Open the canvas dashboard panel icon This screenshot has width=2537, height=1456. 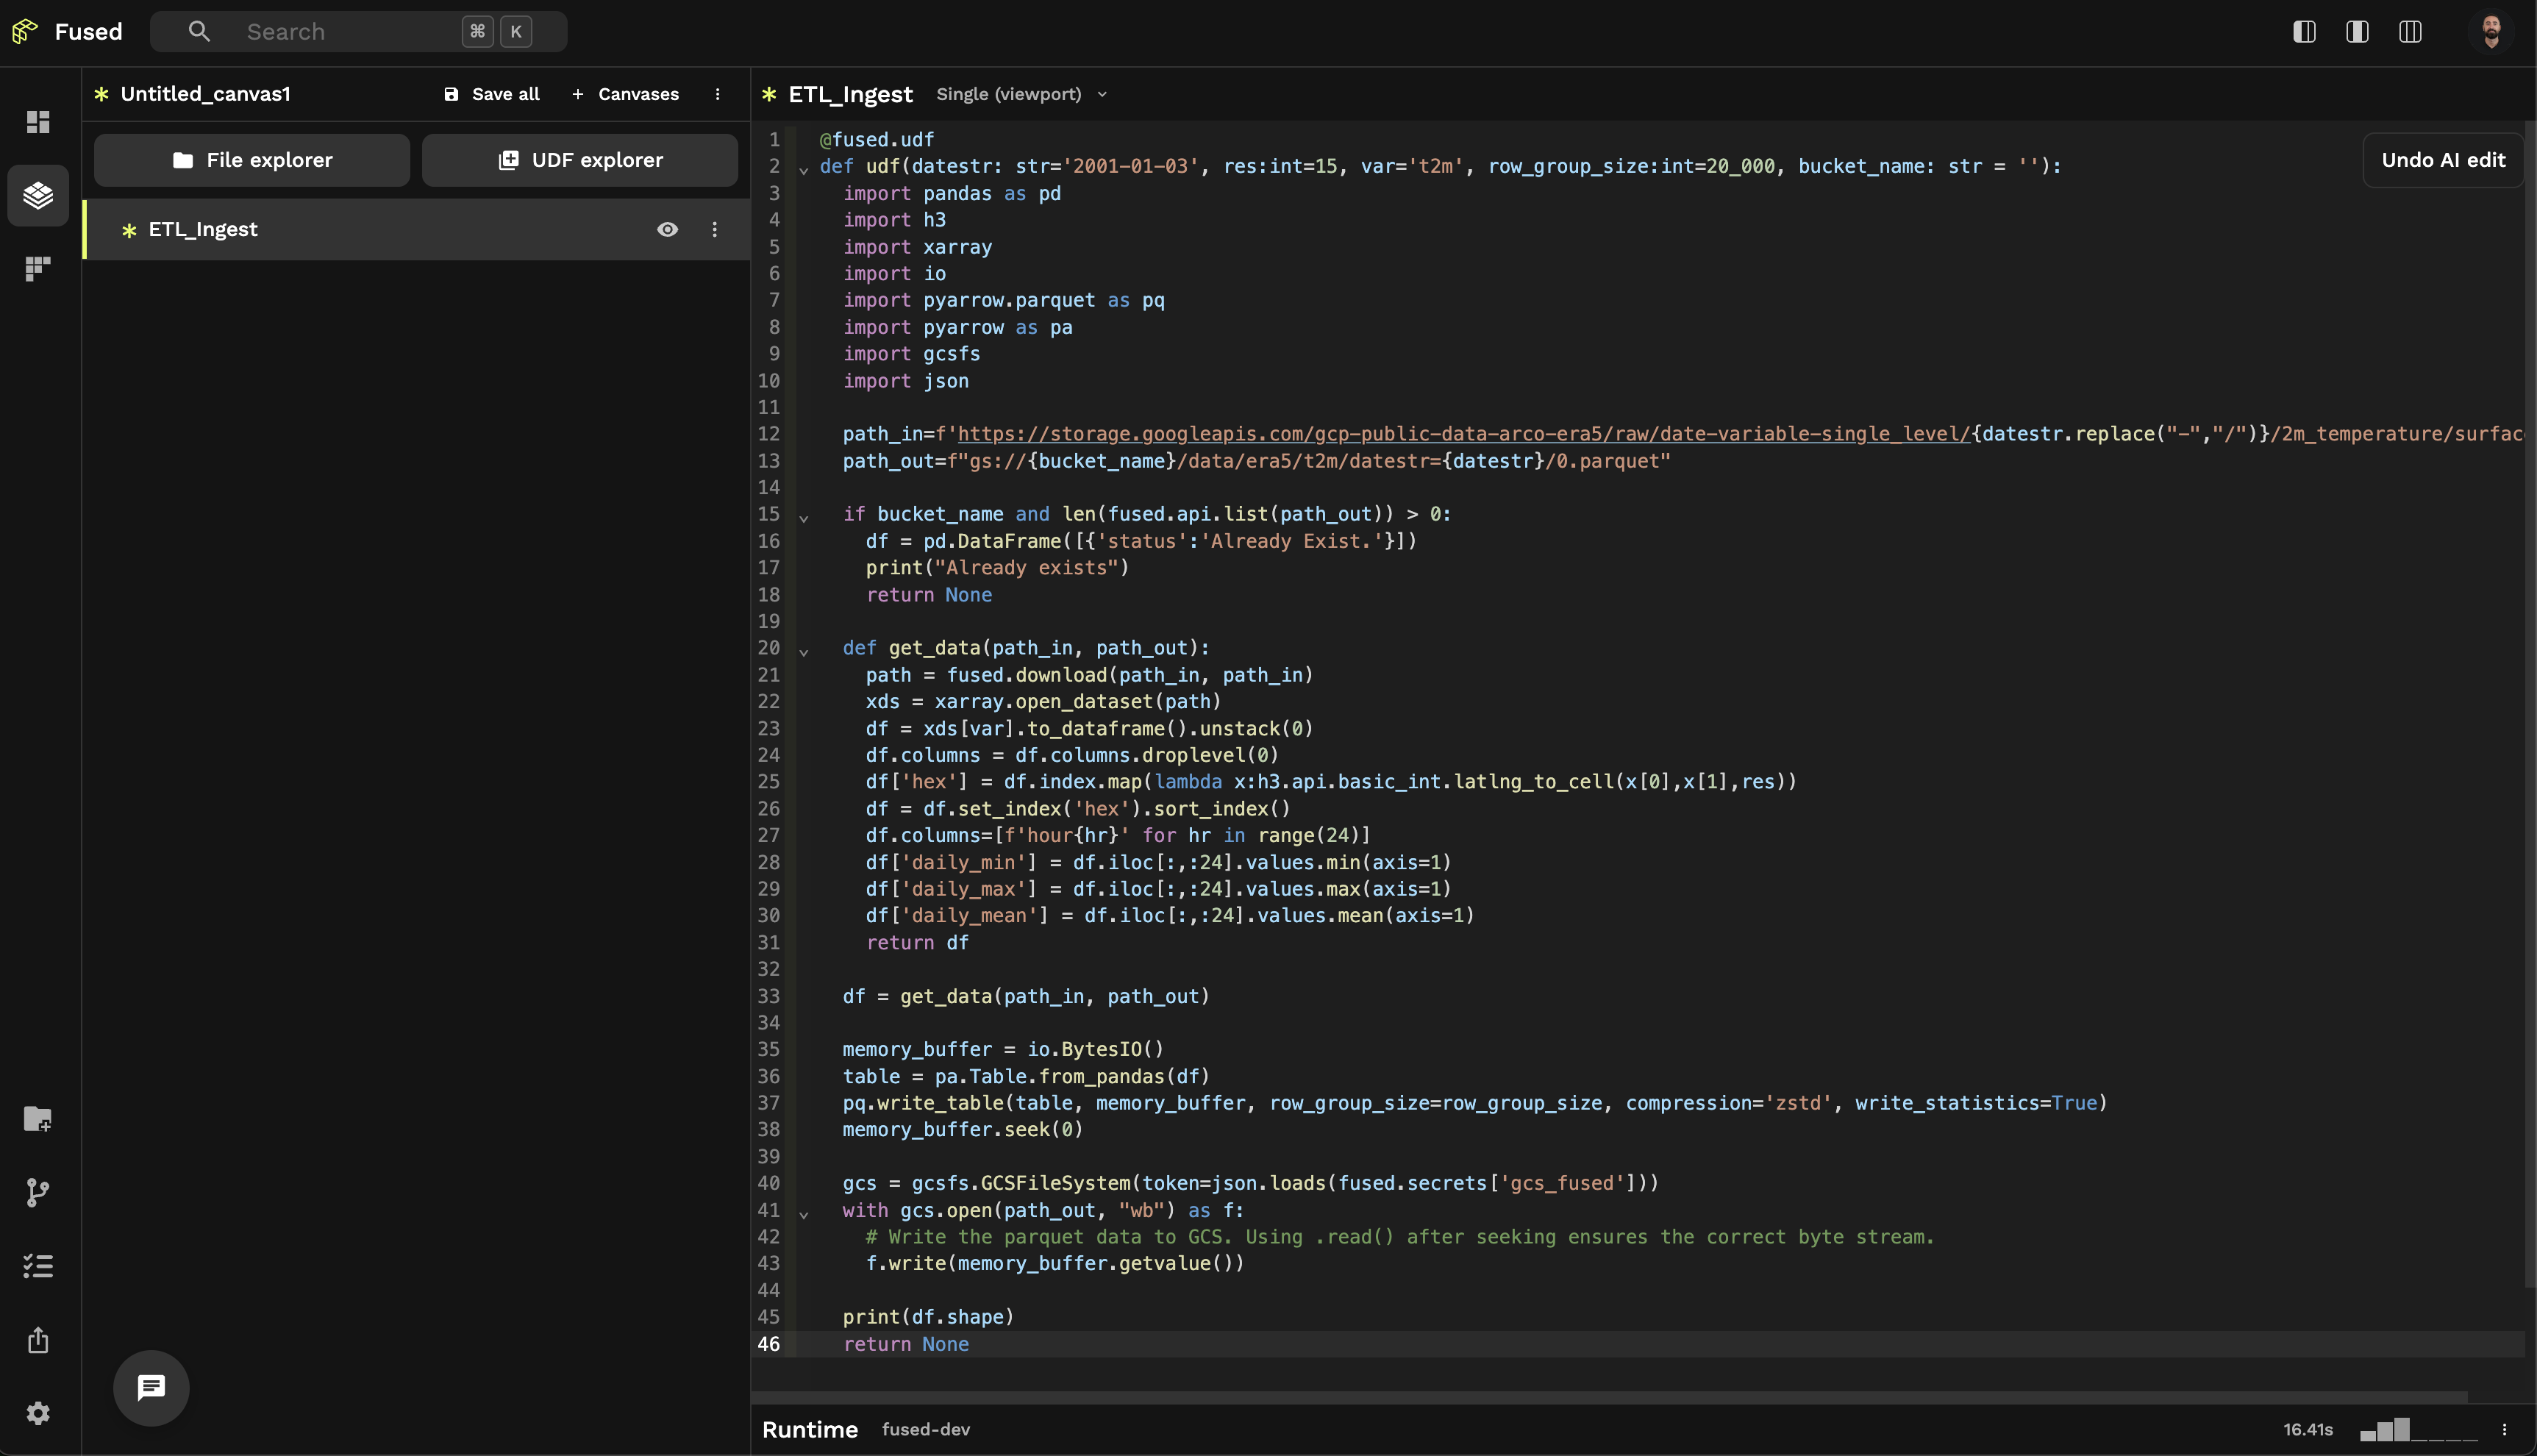tap(38, 122)
